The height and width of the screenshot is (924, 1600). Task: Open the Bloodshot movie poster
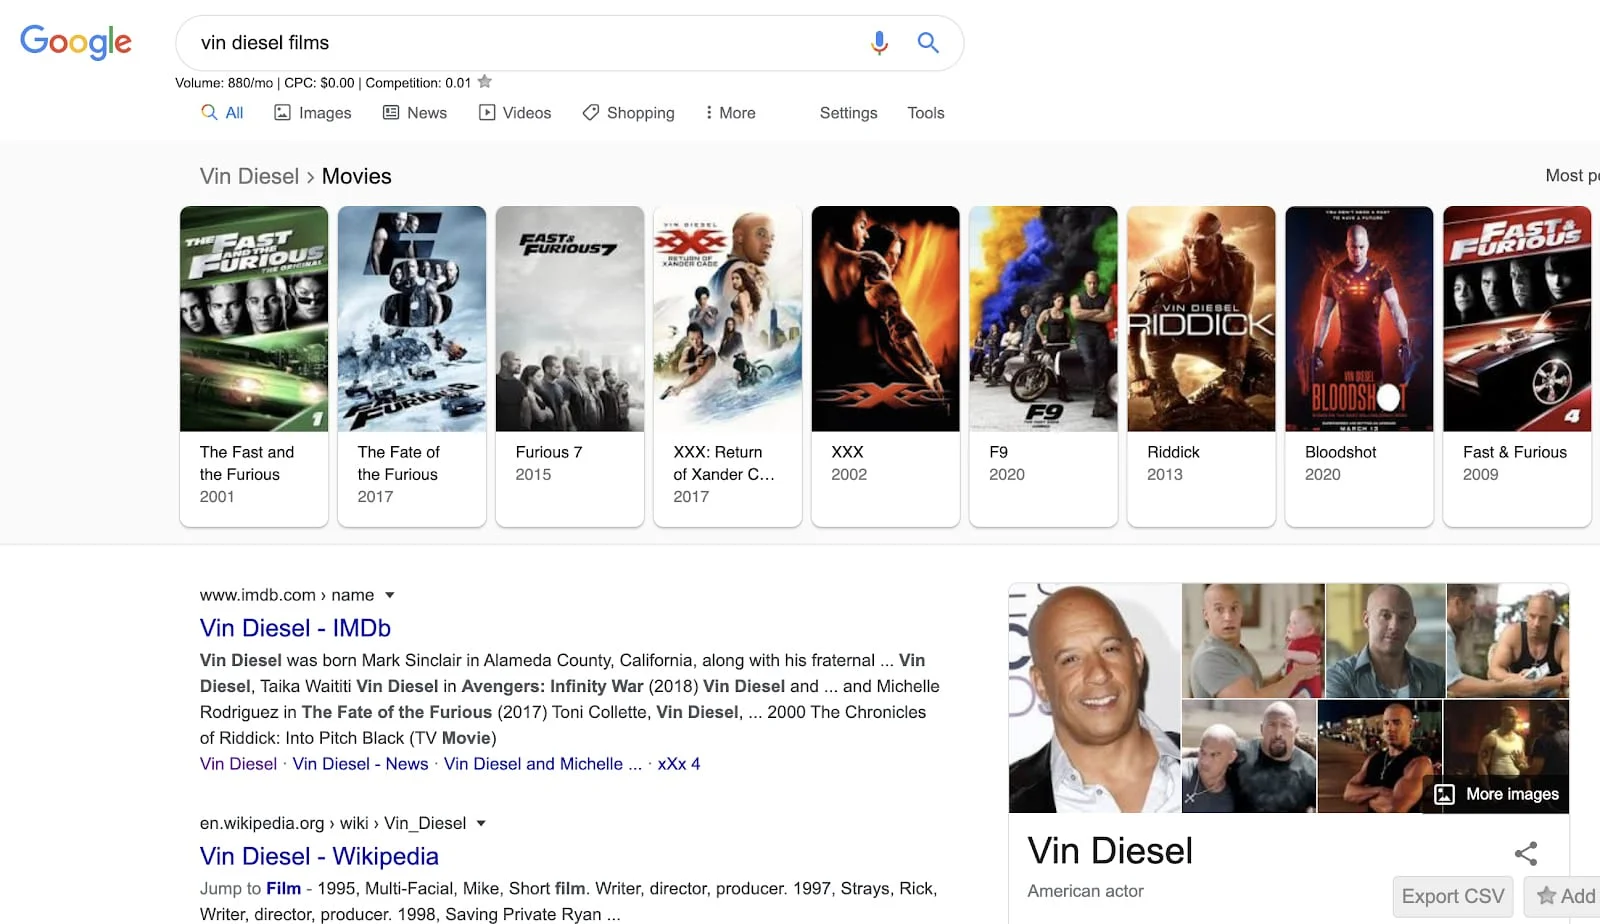coord(1359,319)
